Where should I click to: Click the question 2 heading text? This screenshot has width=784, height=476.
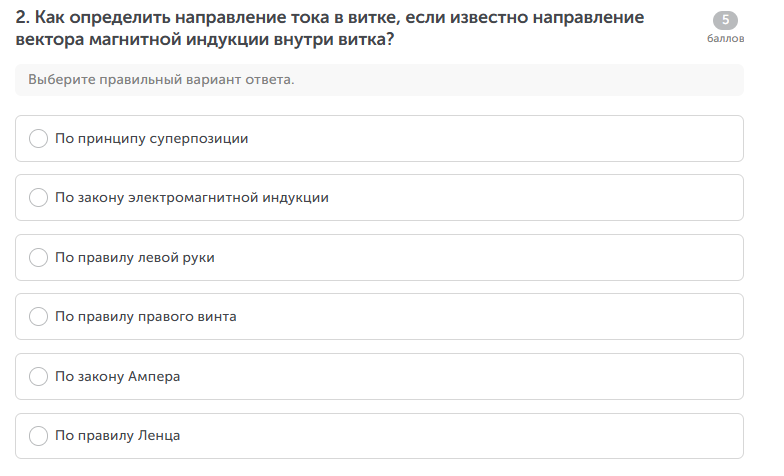coord(330,30)
